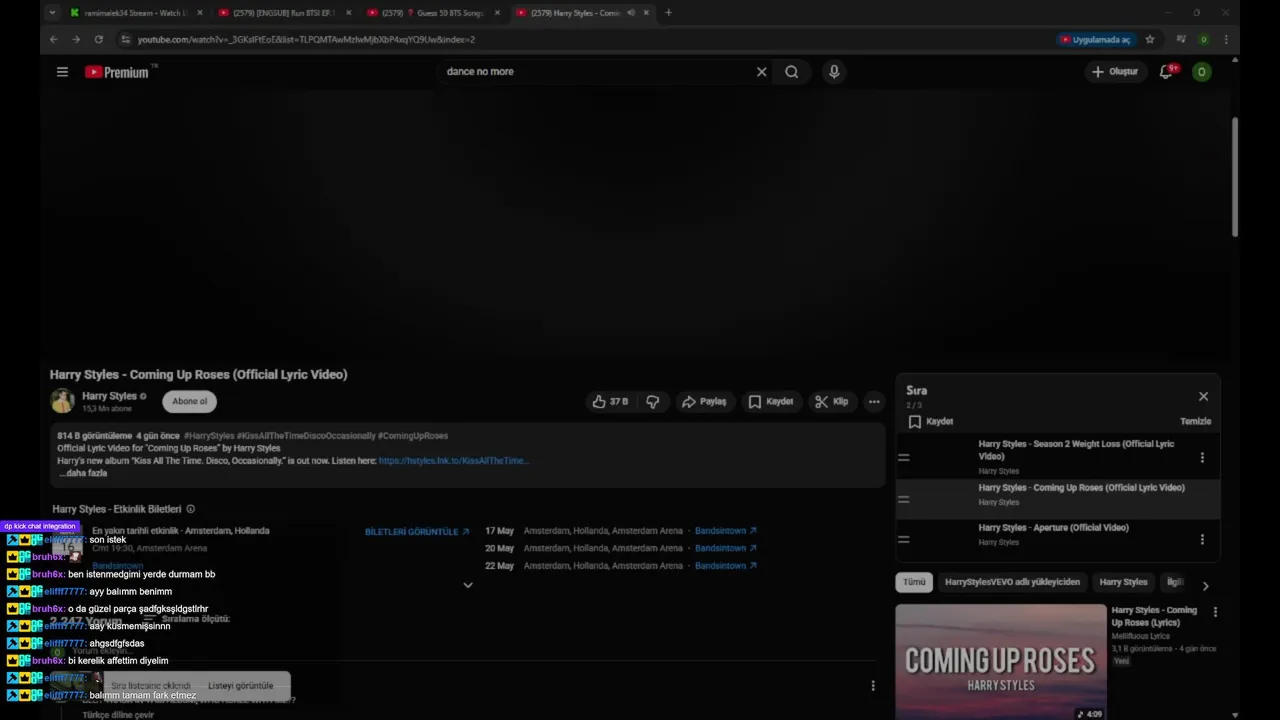Reload the page in the browser toolbar
Image resolution: width=1280 pixels, height=720 pixels.
click(x=98, y=39)
